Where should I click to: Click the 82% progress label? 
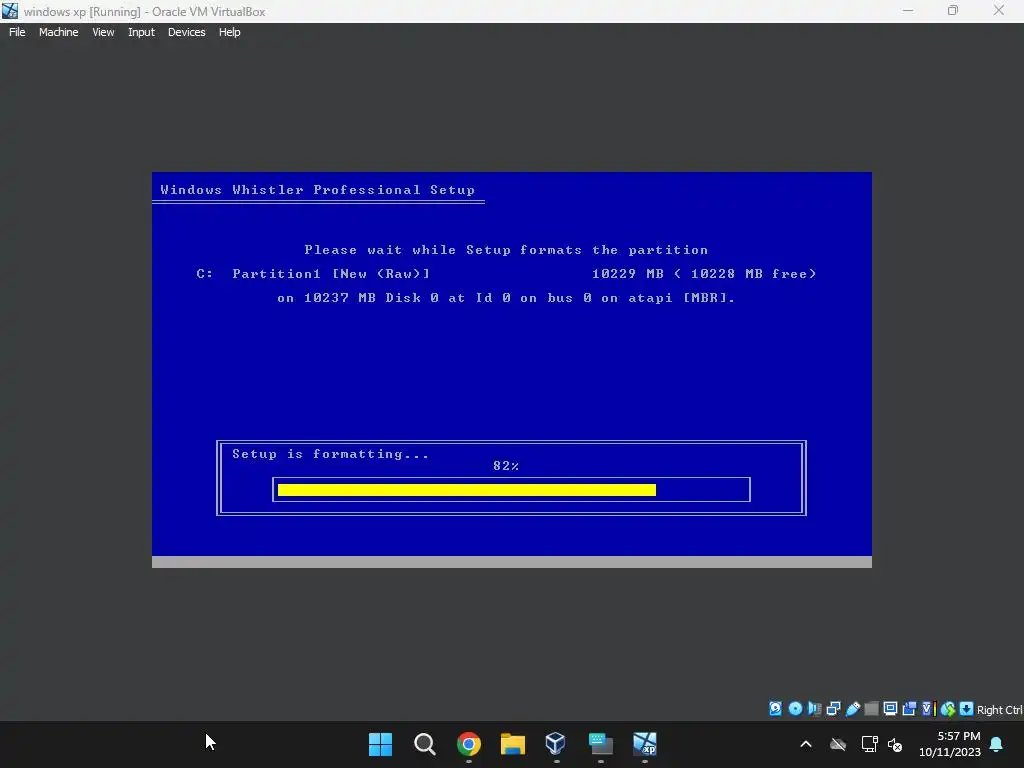[x=506, y=466]
